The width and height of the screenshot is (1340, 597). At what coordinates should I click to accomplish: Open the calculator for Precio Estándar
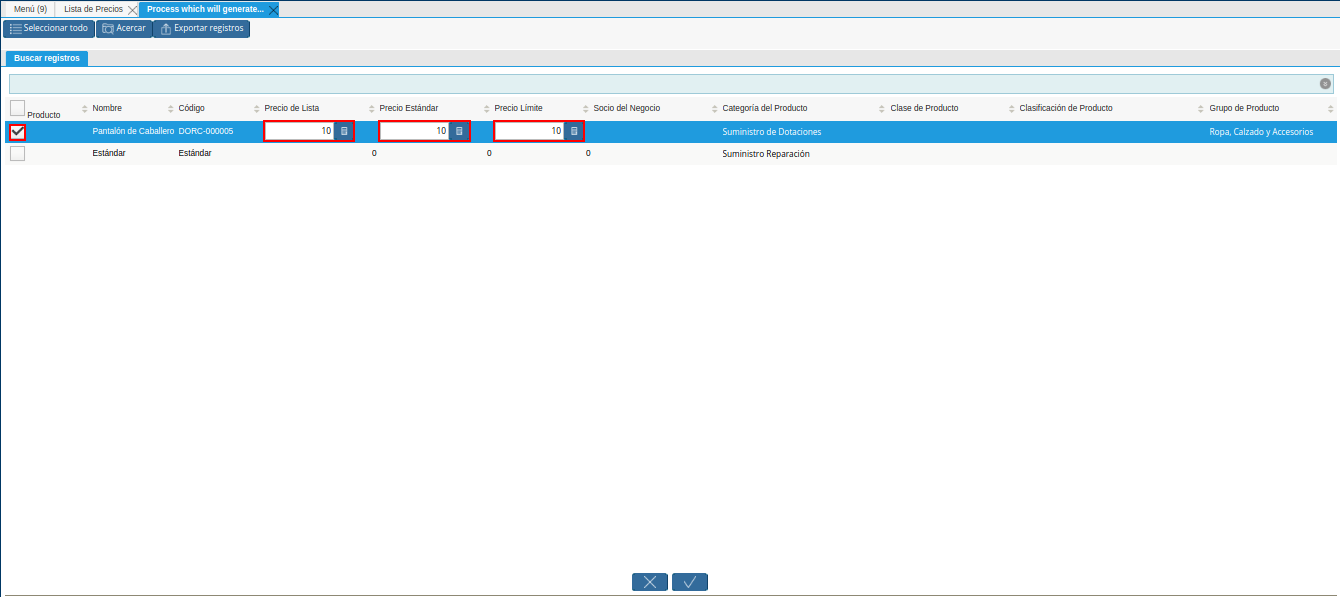pyautogui.click(x=459, y=131)
